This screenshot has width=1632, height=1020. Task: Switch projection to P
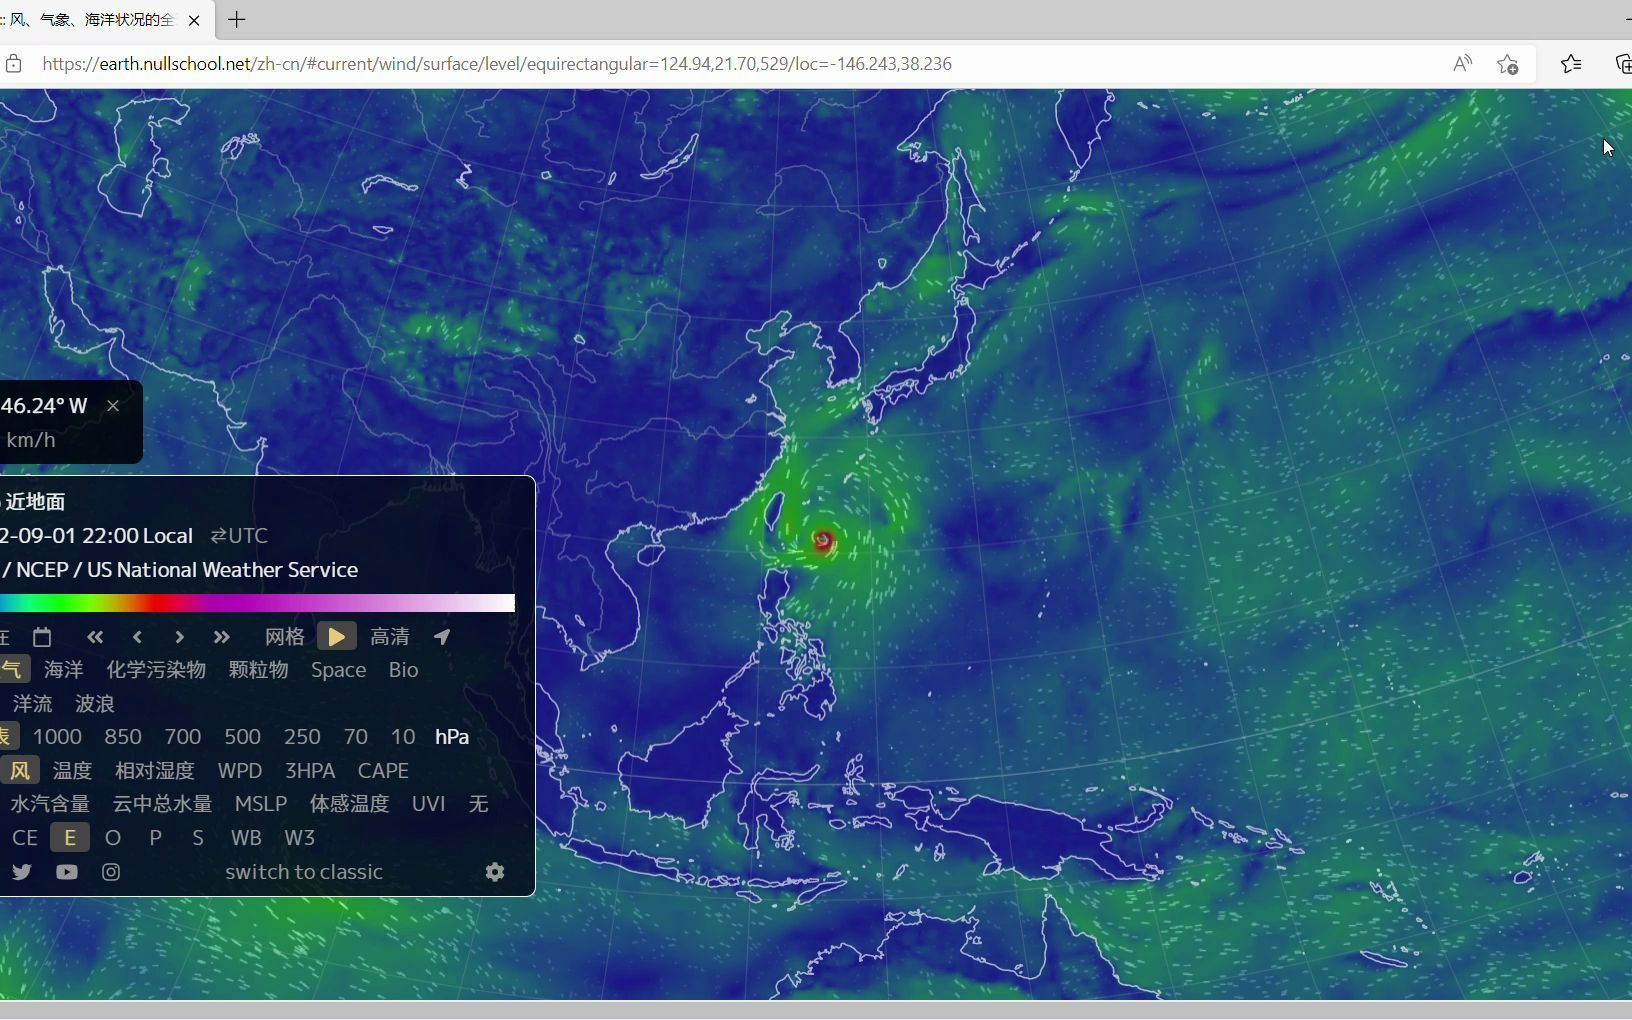point(155,838)
